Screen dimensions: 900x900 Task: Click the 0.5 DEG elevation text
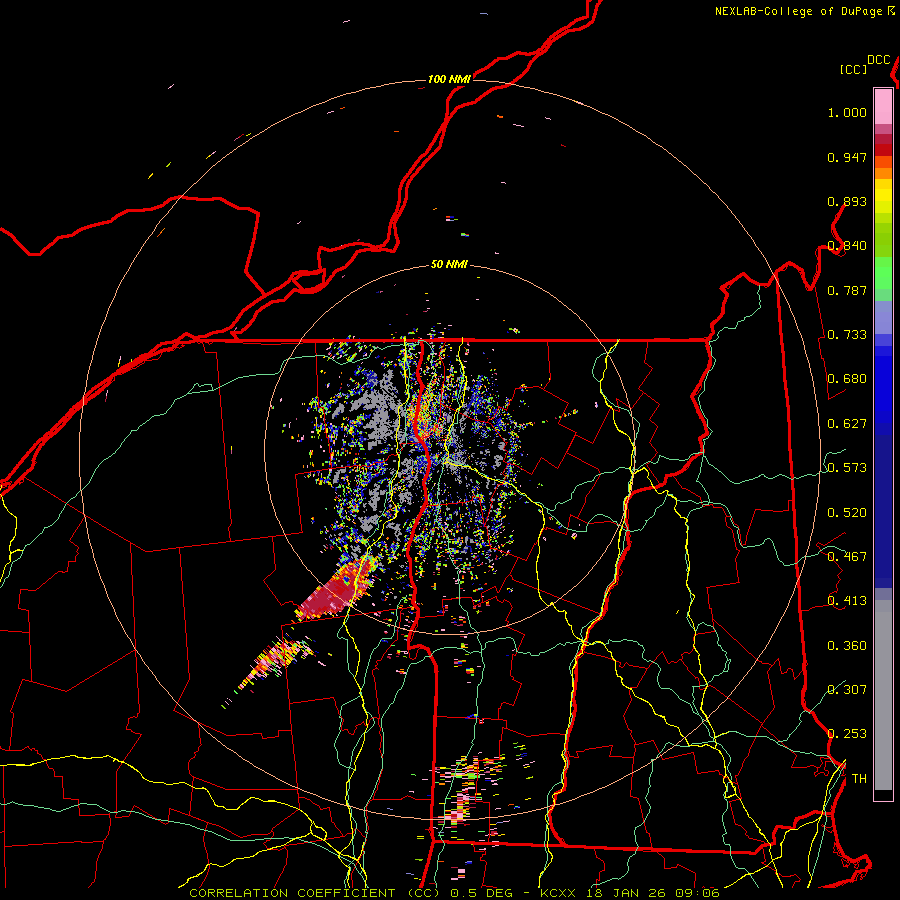tap(481, 893)
